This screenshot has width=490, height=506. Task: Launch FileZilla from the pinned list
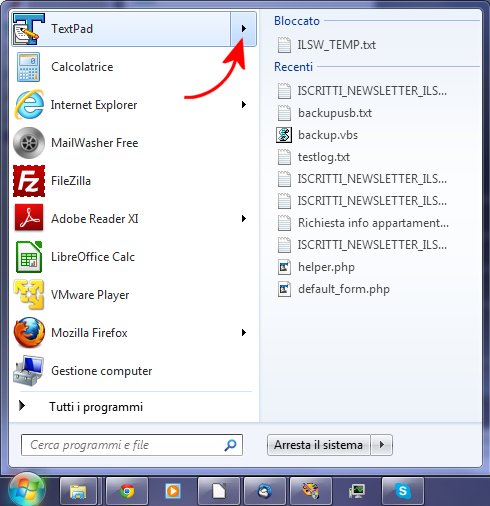(133, 181)
